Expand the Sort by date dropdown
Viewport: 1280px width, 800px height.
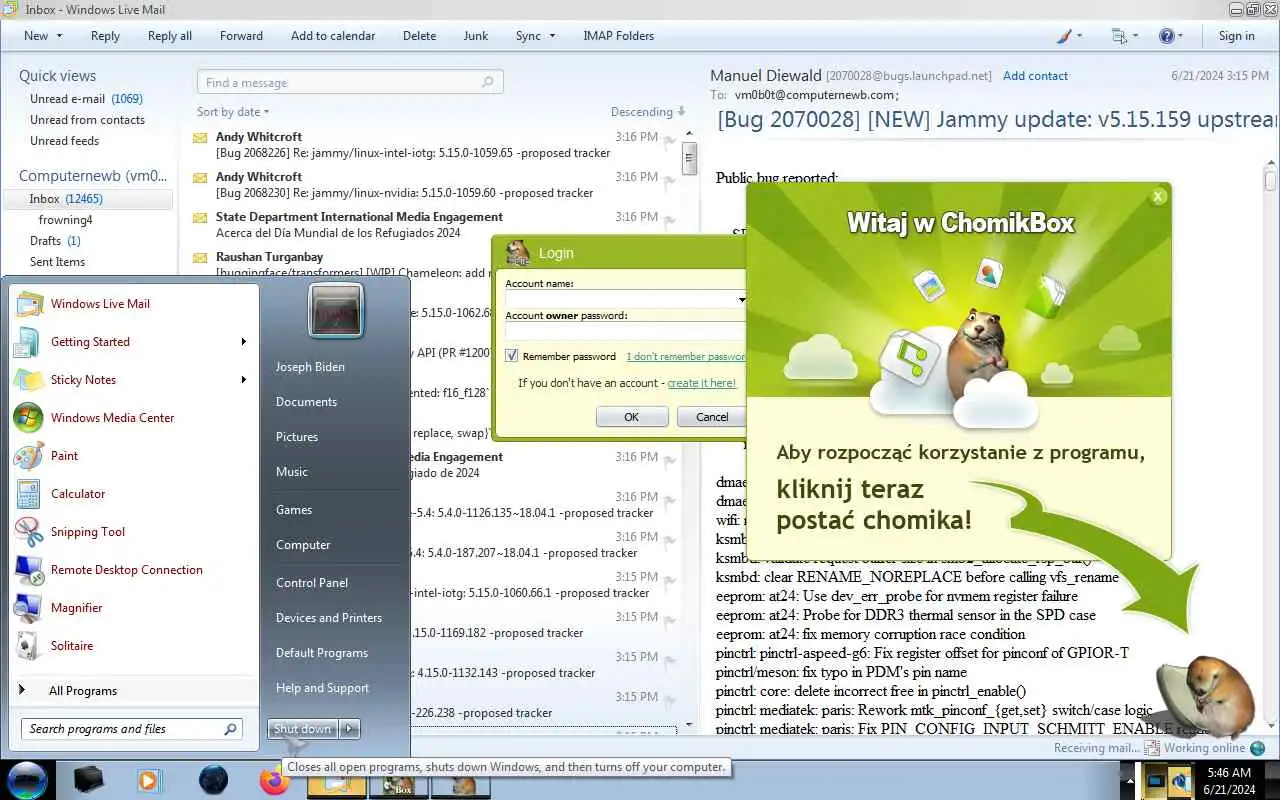233,112
